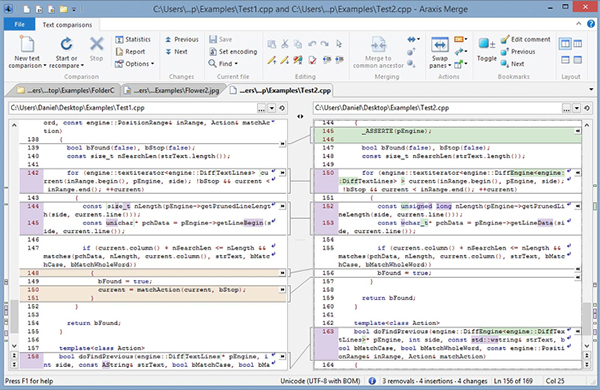Toggle the three-way horizontal layout
600x390 pixels.
pyautogui.click(x=578, y=60)
